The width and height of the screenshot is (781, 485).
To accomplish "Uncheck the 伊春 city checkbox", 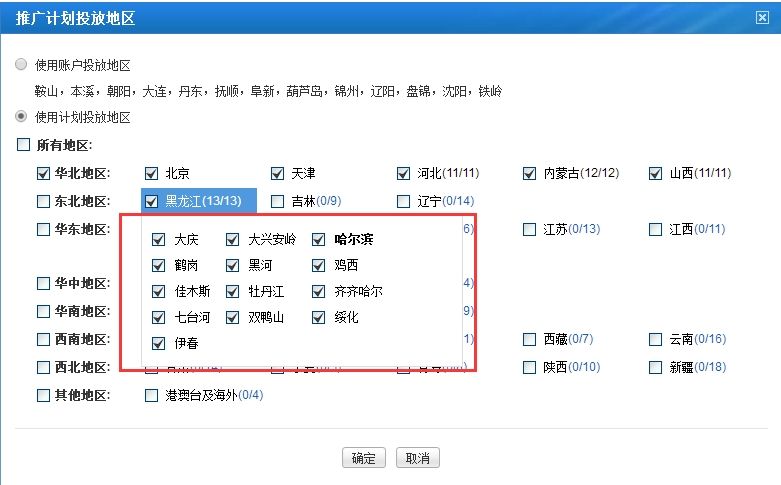I will [x=159, y=344].
